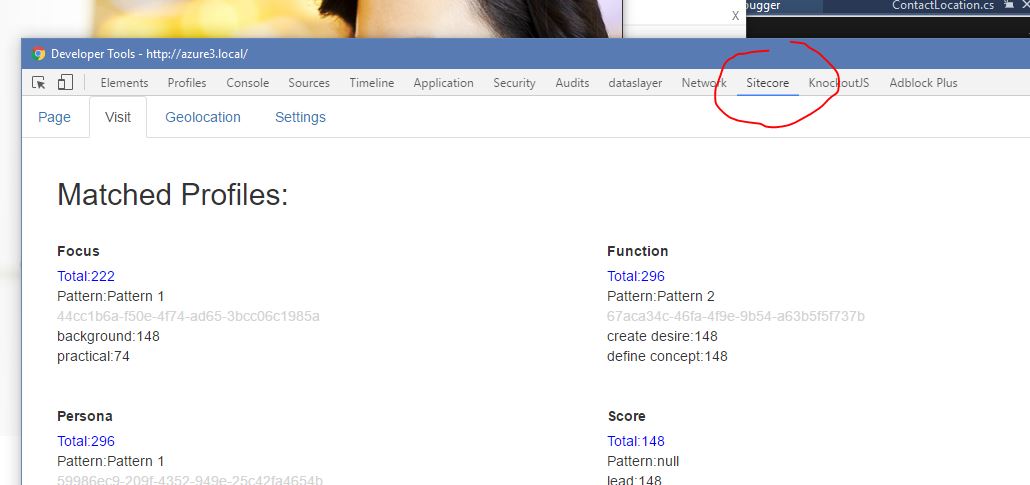Click Total:148 under Score
This screenshot has height=485, width=1030.
tap(636, 441)
